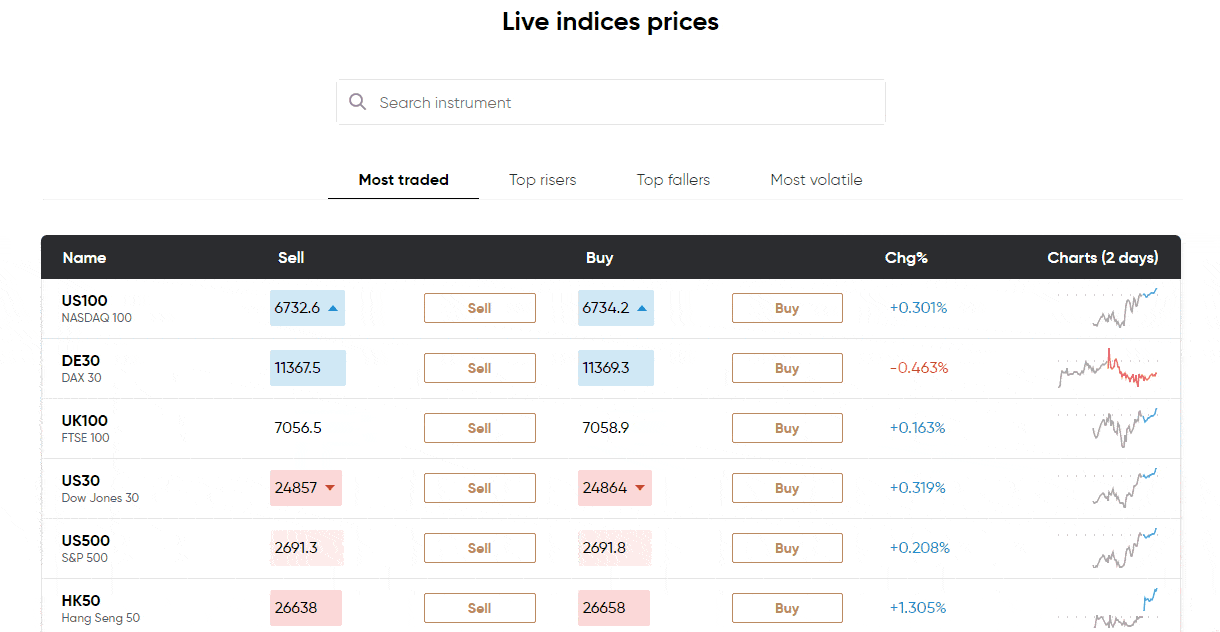Open the US100 NASDAQ 100 instrument
This screenshot has width=1220, height=632.
click(96, 308)
